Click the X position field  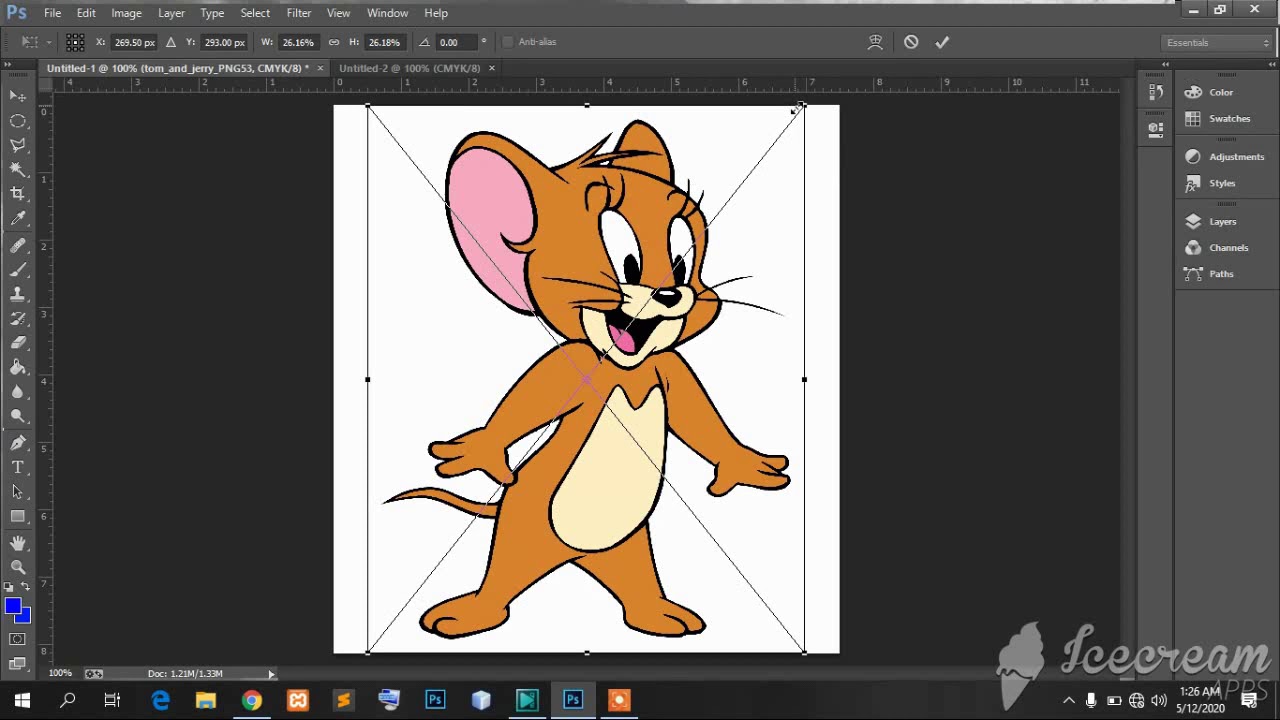coord(134,42)
